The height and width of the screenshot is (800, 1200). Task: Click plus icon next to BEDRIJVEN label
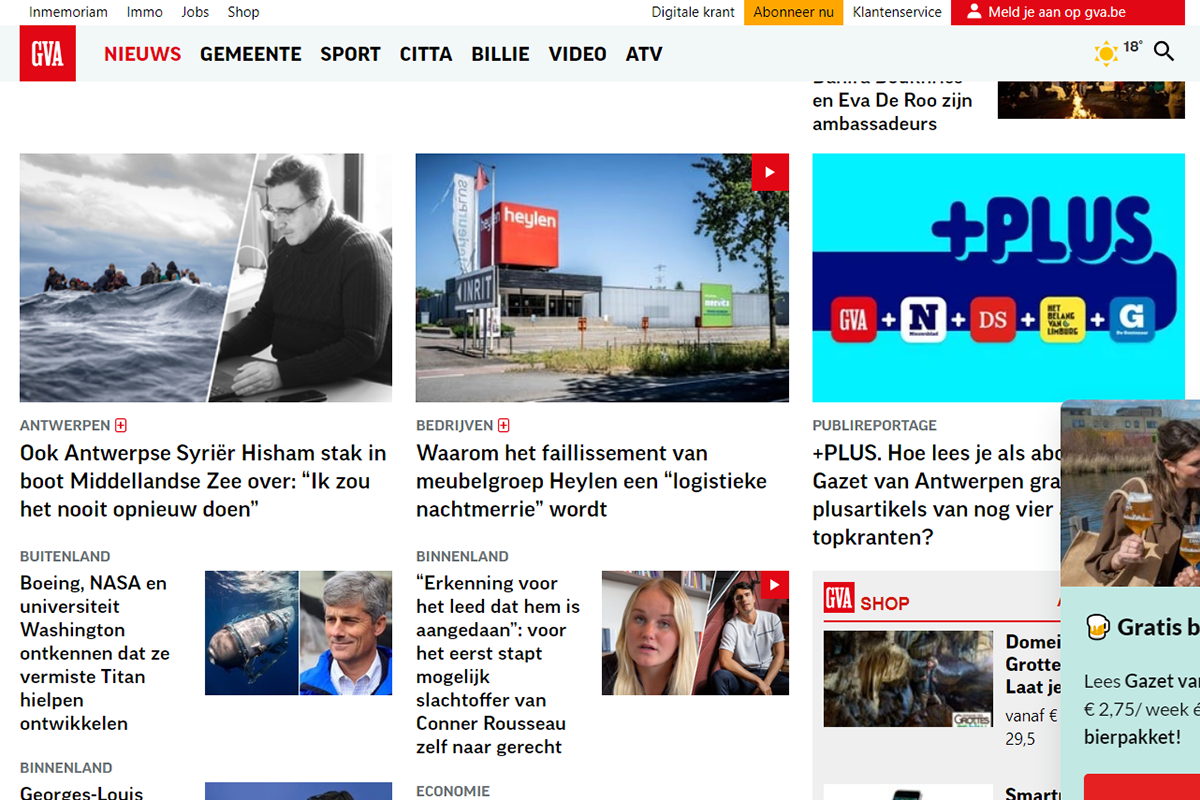point(504,425)
